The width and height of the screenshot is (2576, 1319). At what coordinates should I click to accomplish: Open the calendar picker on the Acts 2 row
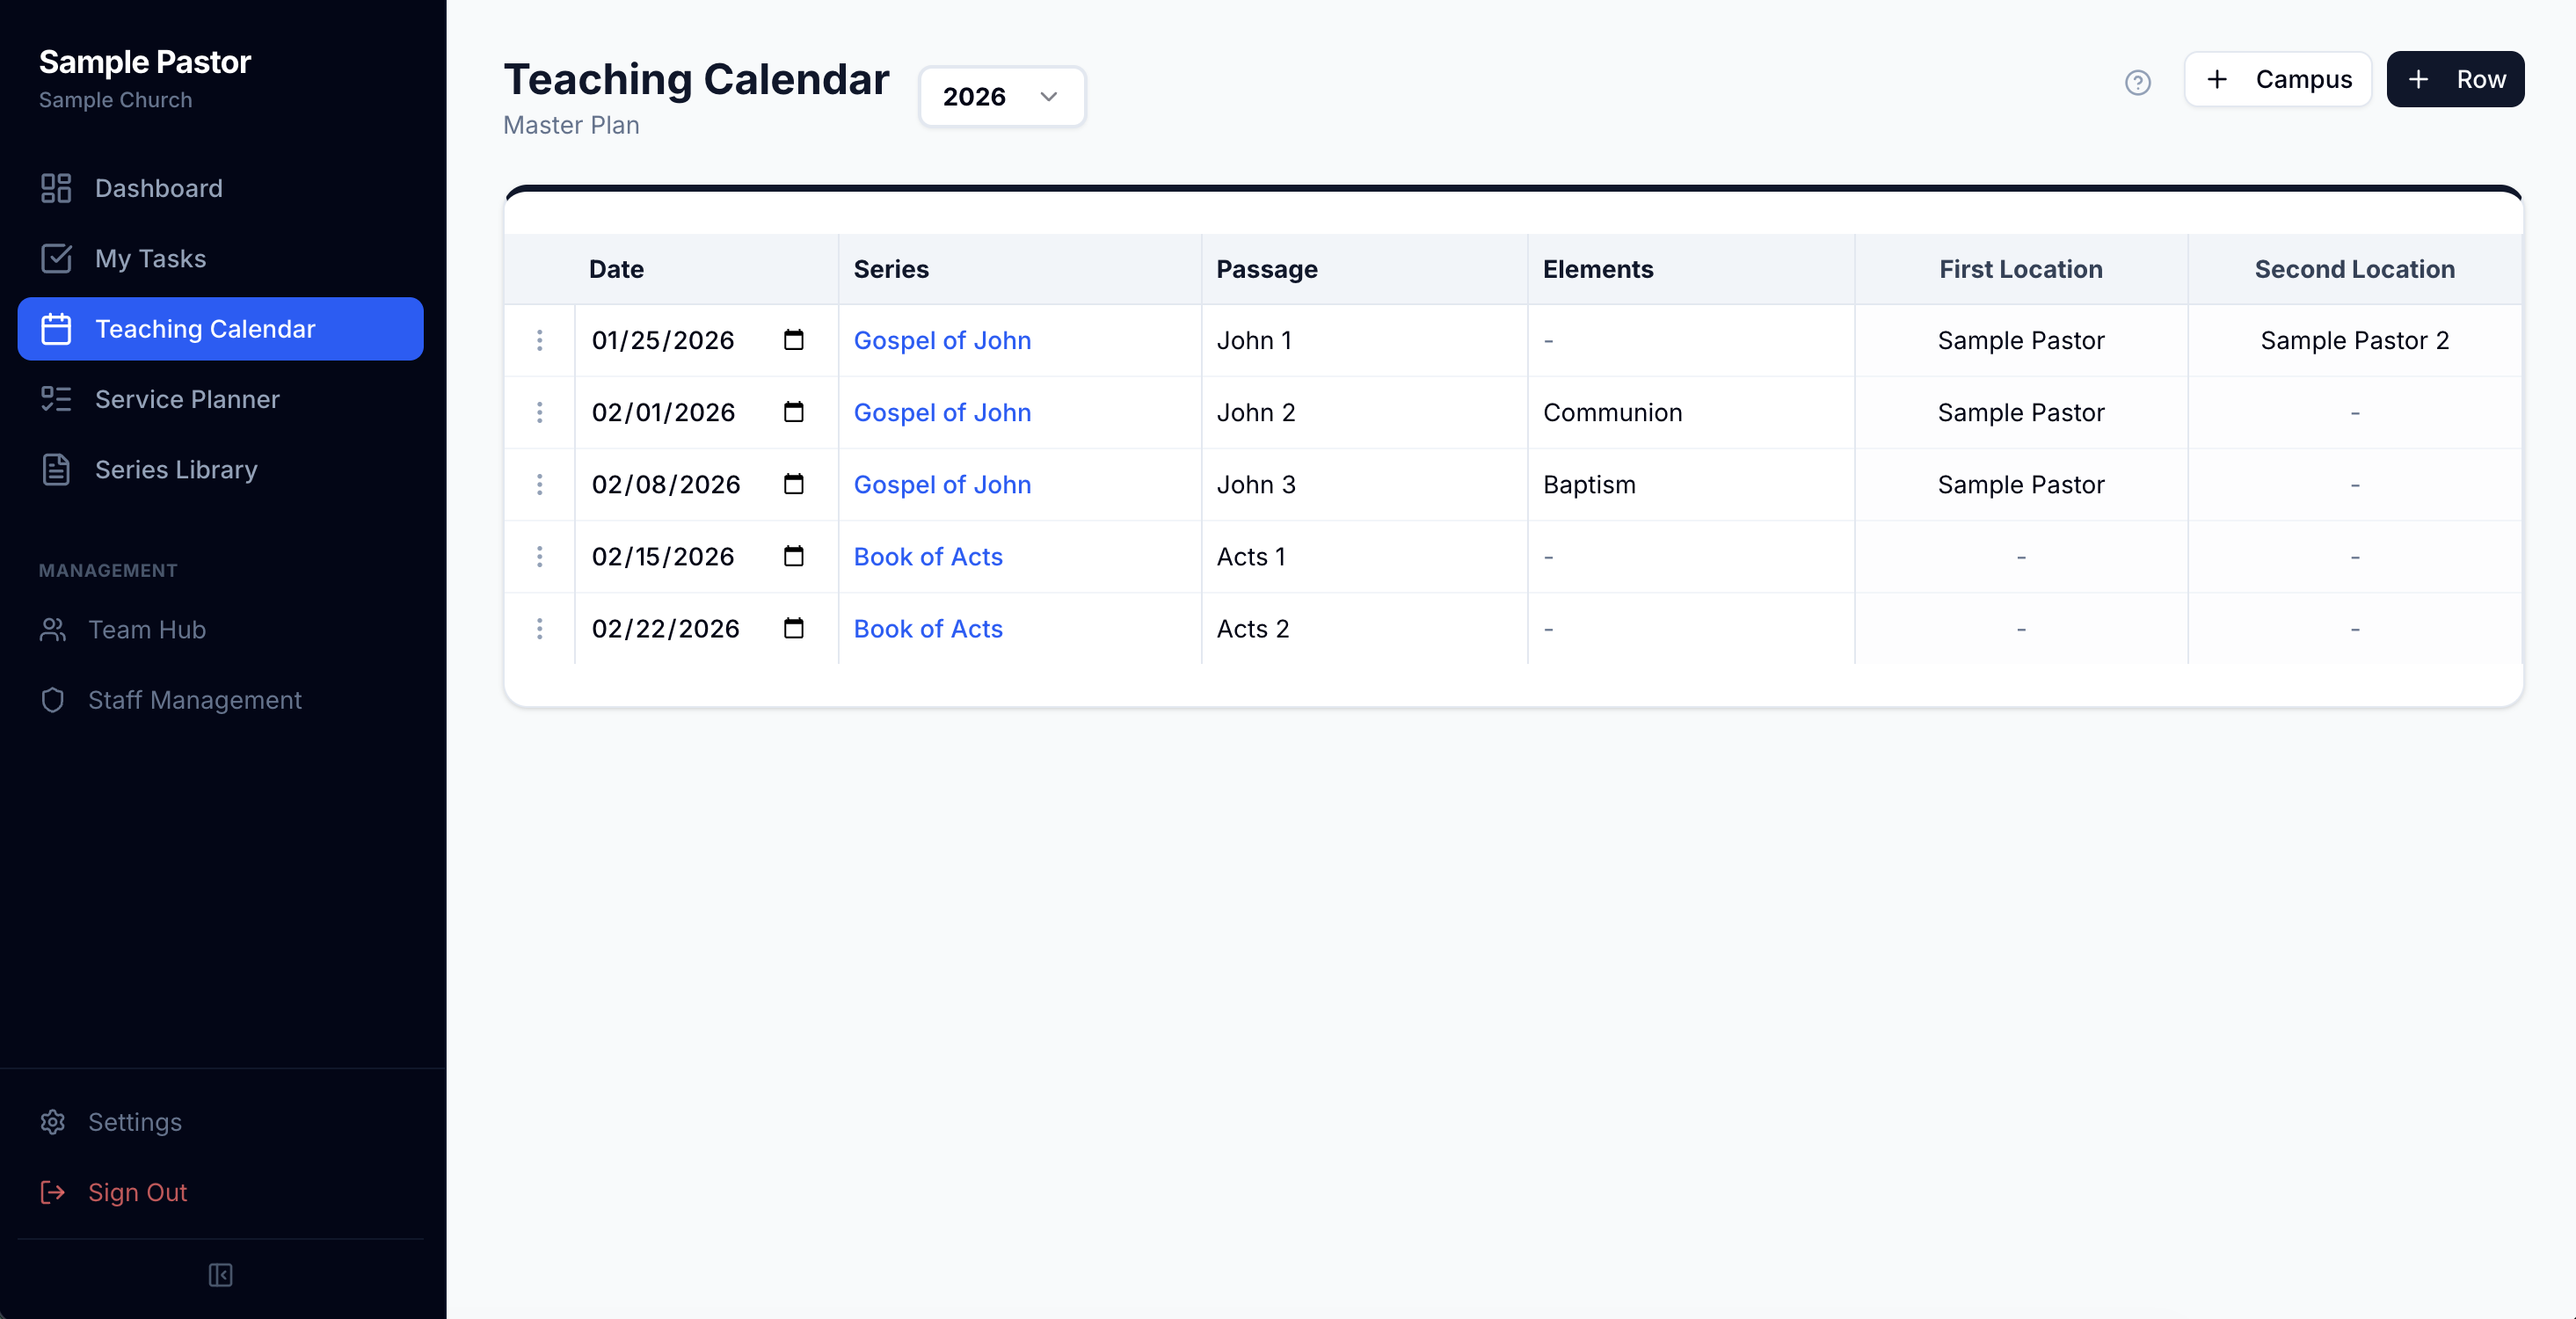793,629
